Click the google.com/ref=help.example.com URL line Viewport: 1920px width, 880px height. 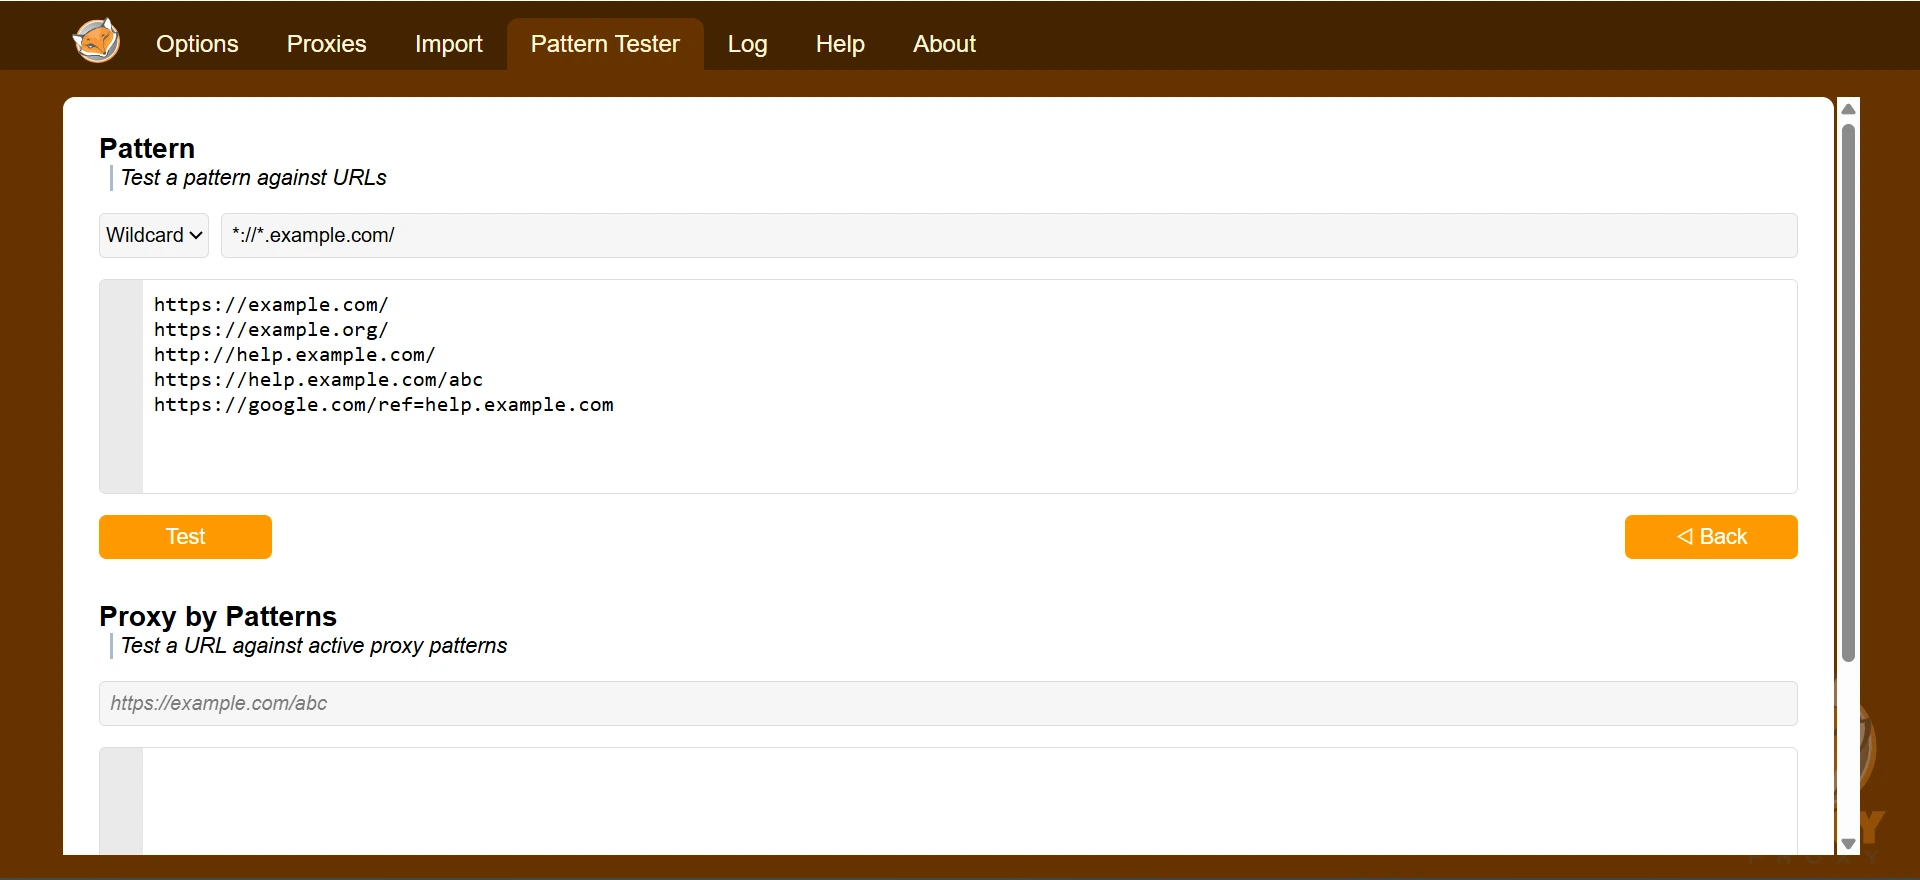[x=383, y=405]
